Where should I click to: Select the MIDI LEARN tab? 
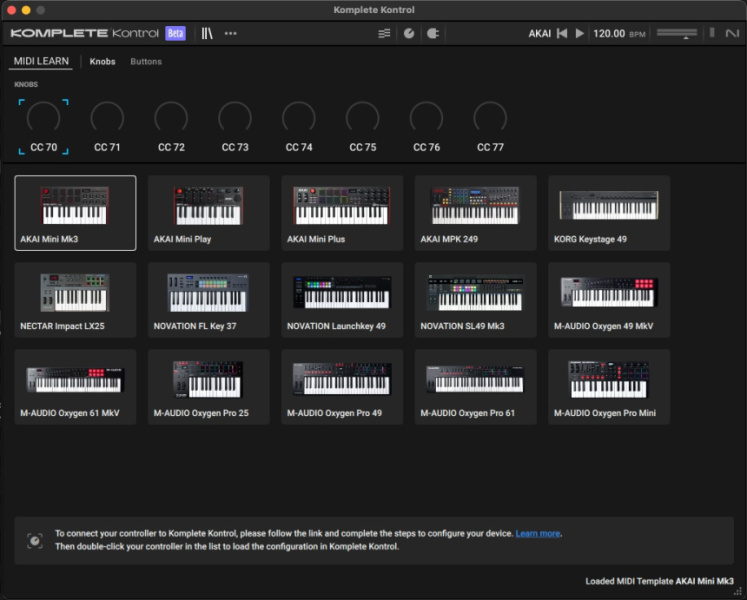coord(41,61)
